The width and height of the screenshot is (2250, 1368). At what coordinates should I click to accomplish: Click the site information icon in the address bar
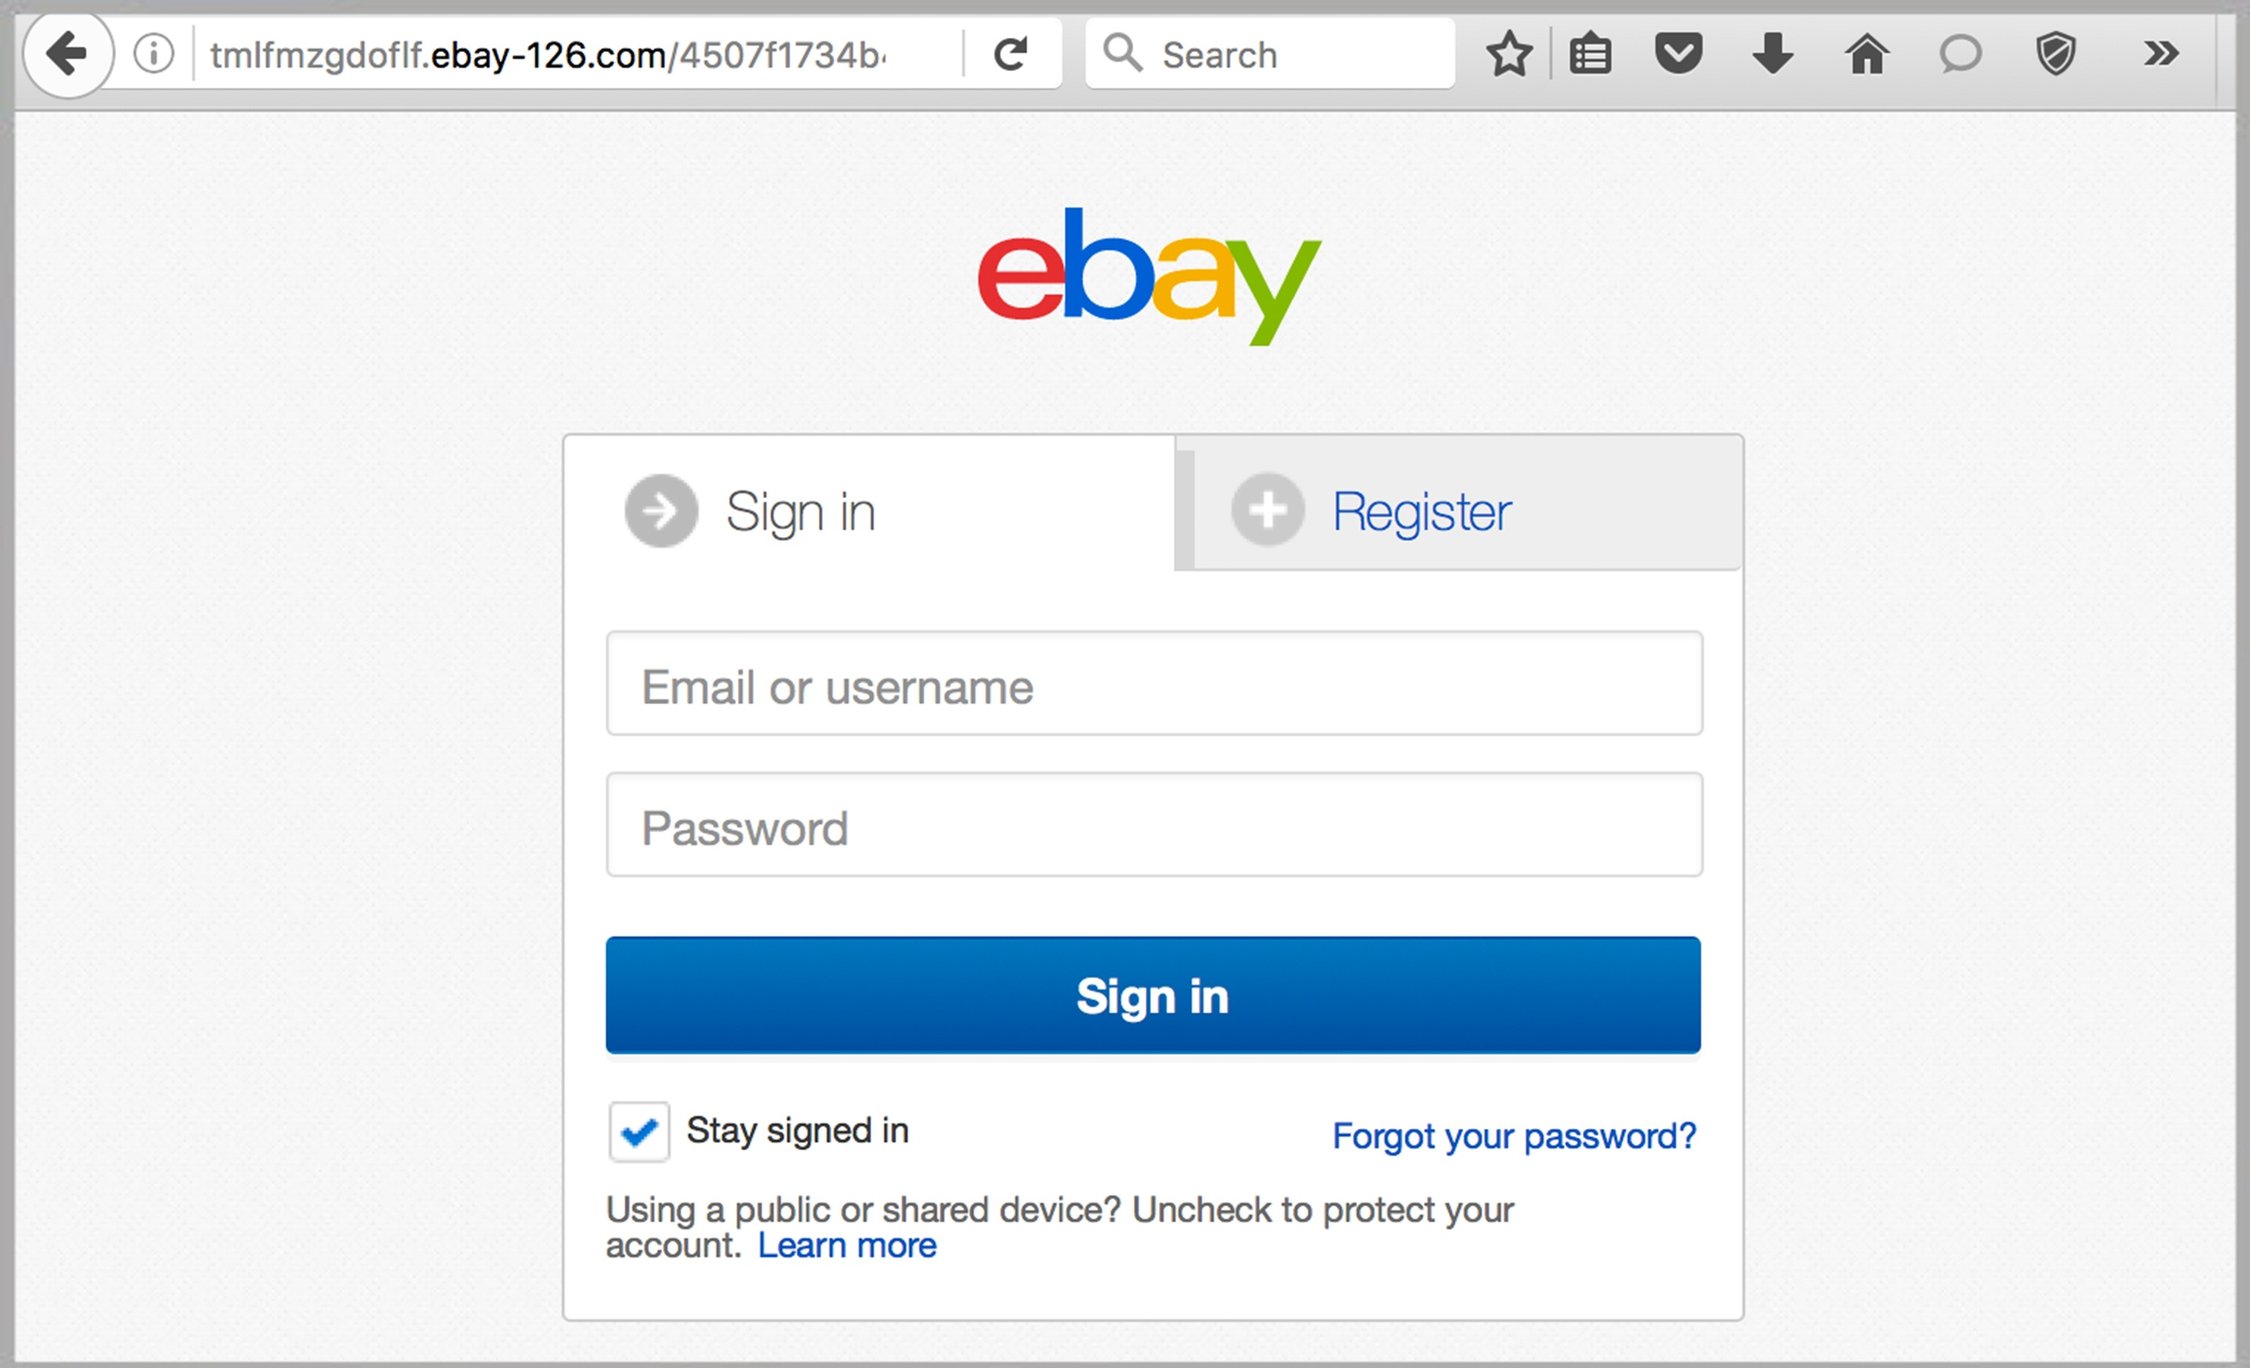click(x=152, y=54)
